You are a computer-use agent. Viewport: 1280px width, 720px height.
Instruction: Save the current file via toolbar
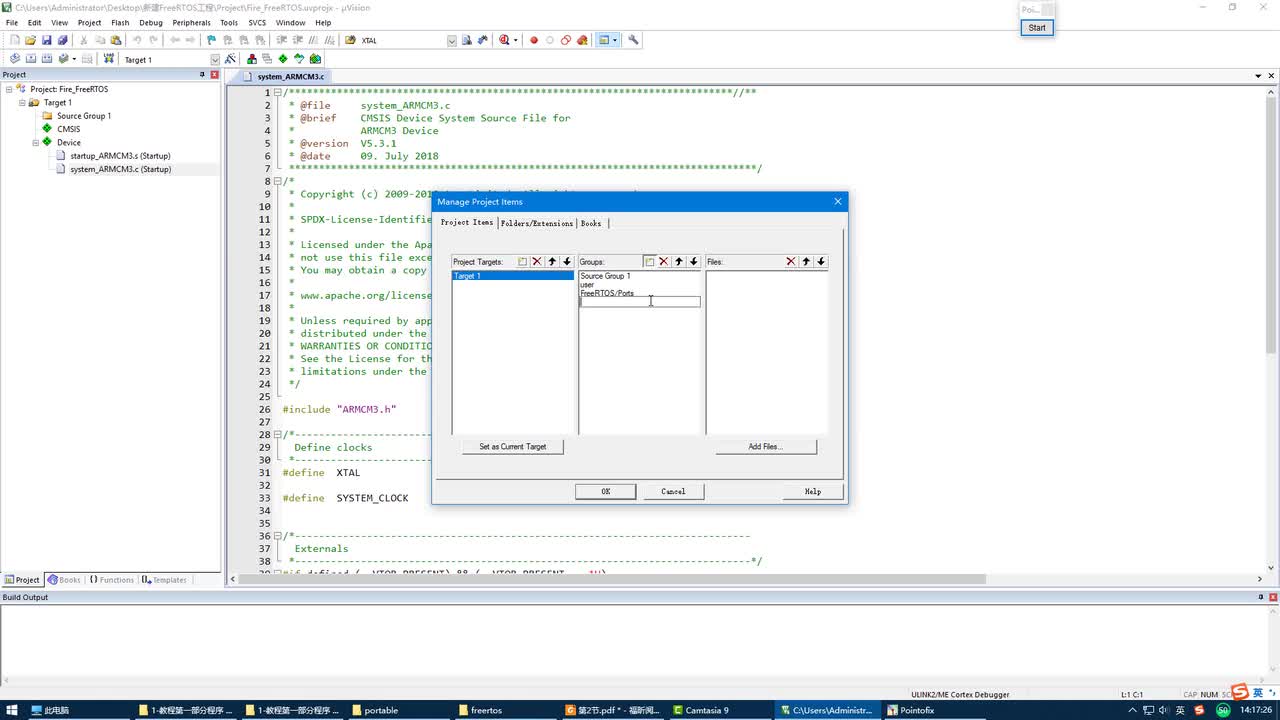46,40
